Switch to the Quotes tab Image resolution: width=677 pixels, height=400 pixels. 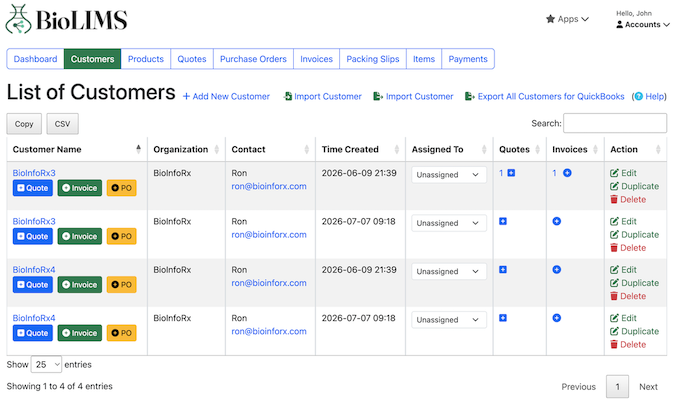tap(192, 59)
